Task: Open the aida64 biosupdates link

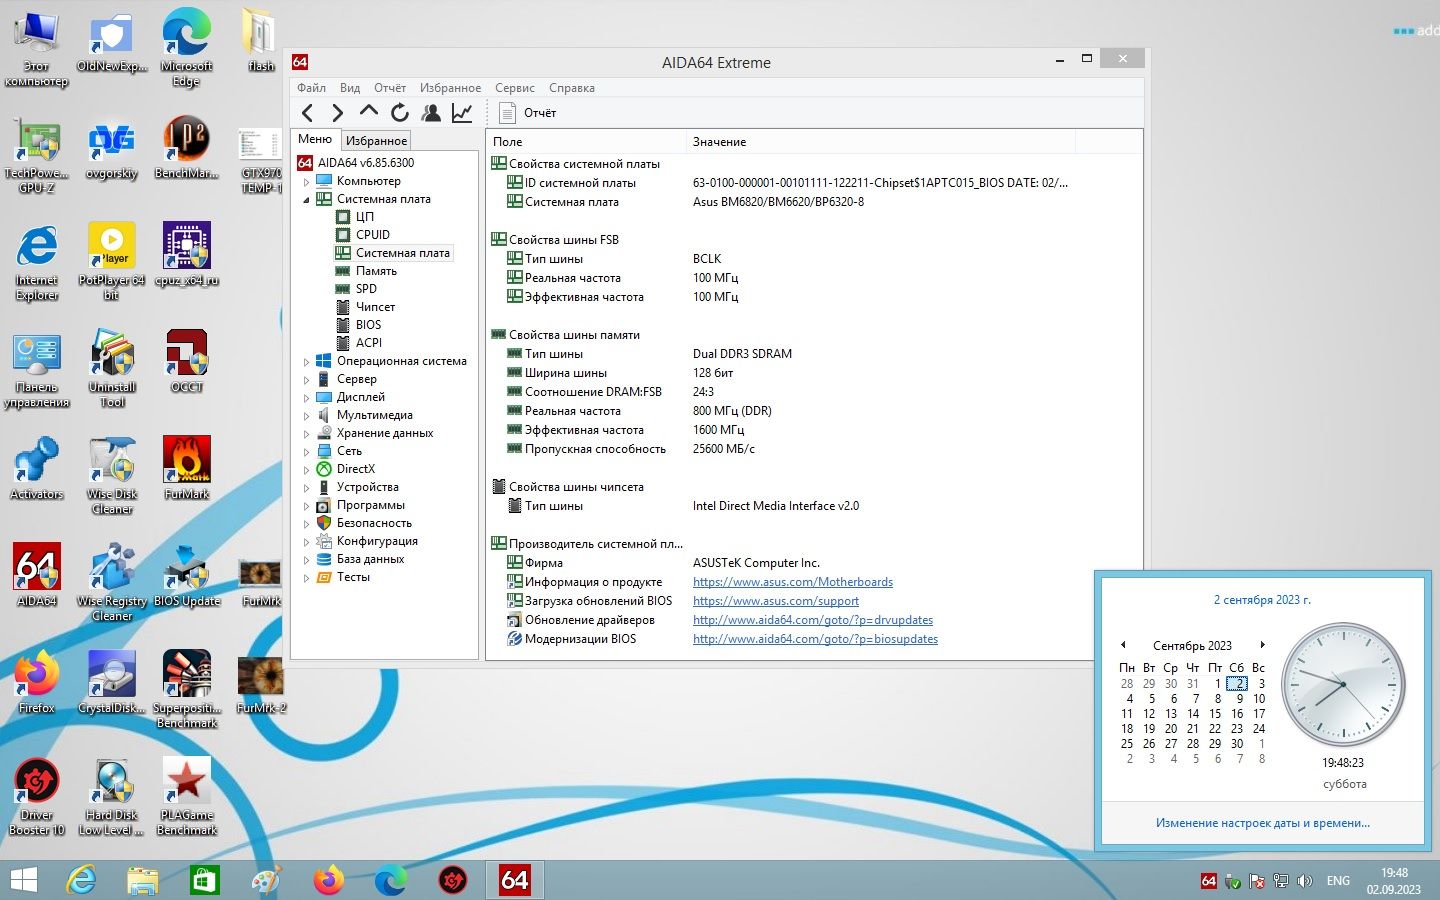Action: [815, 639]
